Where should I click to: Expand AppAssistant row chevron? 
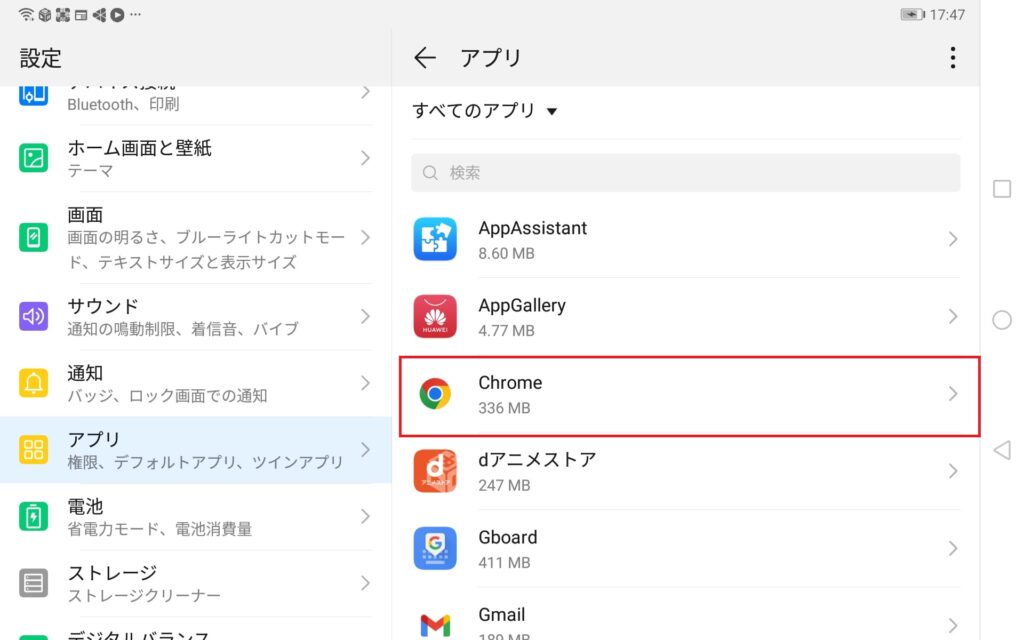click(x=953, y=239)
